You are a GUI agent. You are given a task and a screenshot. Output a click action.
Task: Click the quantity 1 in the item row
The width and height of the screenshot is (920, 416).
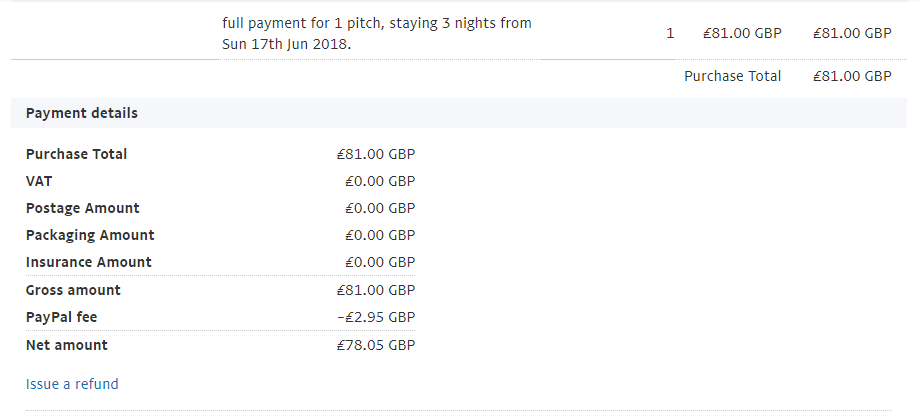pos(670,33)
